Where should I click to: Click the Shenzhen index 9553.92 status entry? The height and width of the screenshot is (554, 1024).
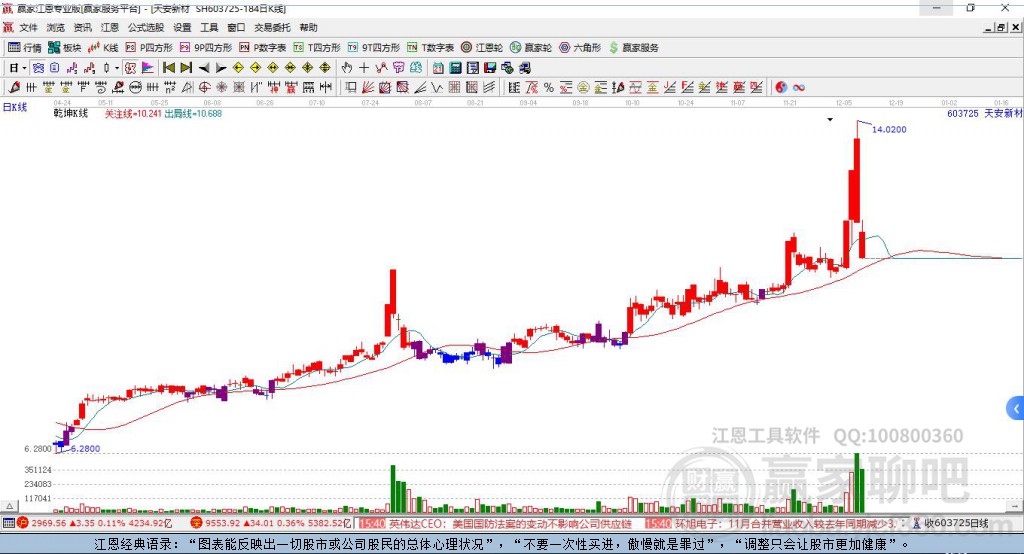[x=272, y=523]
